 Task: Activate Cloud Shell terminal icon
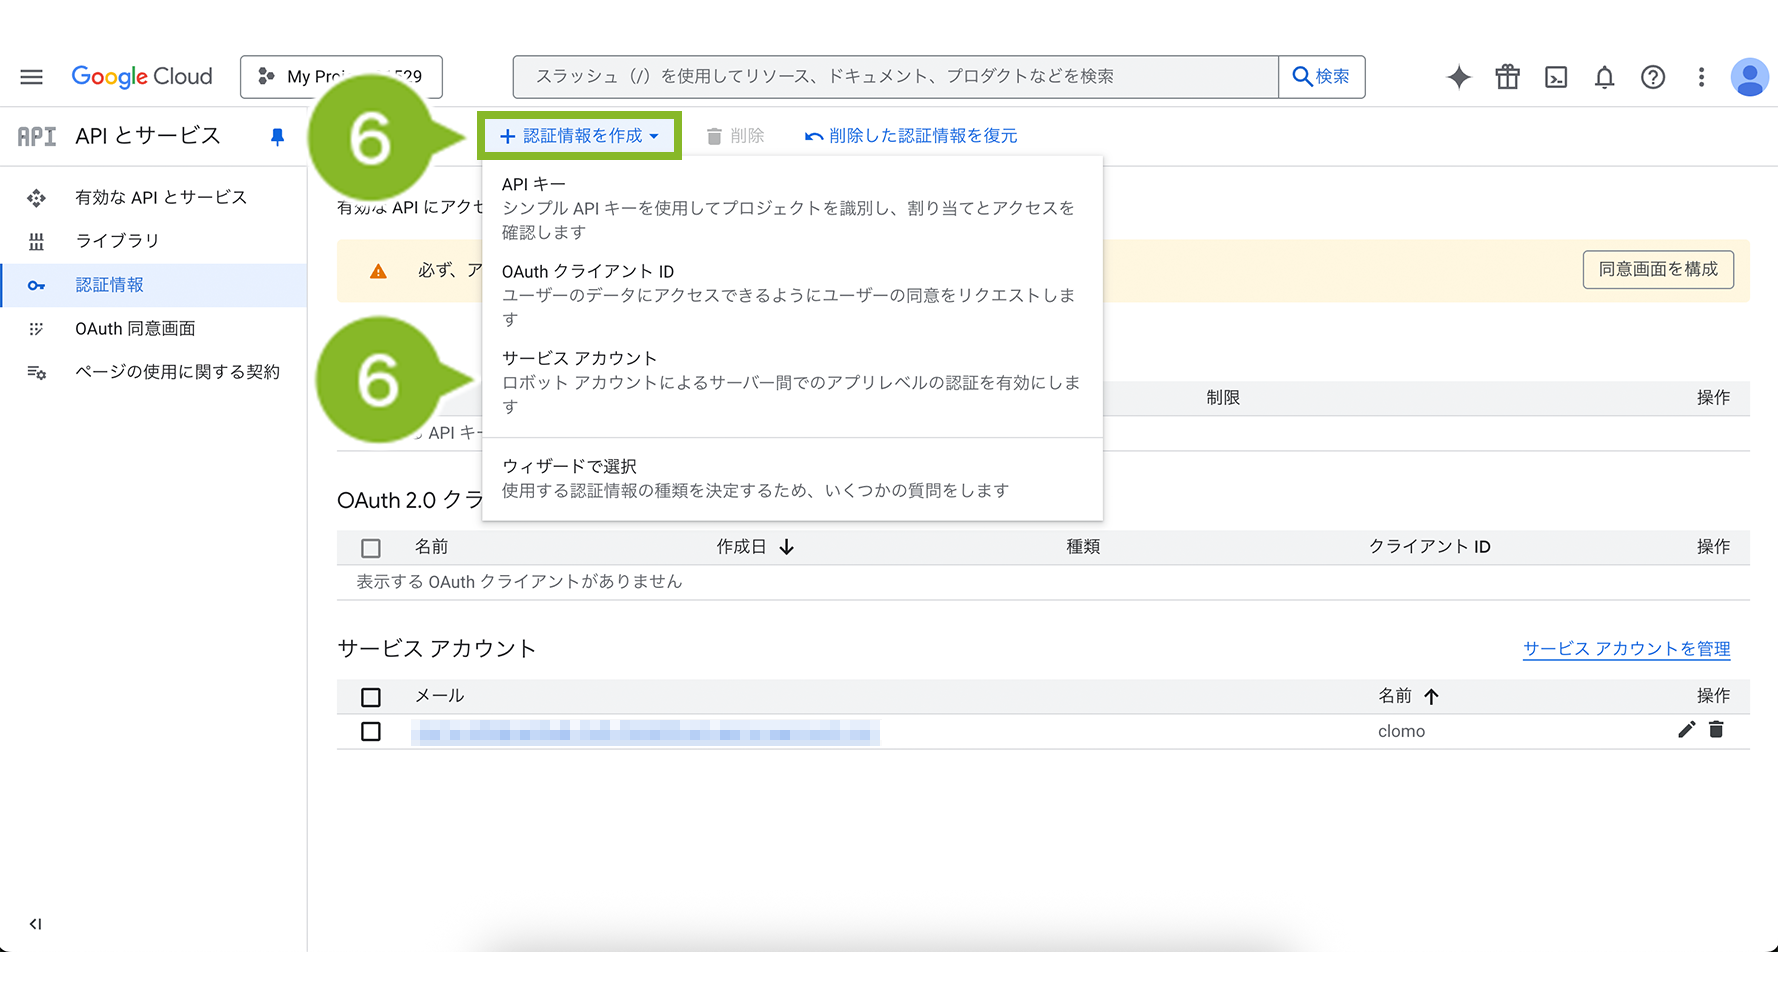1556,77
